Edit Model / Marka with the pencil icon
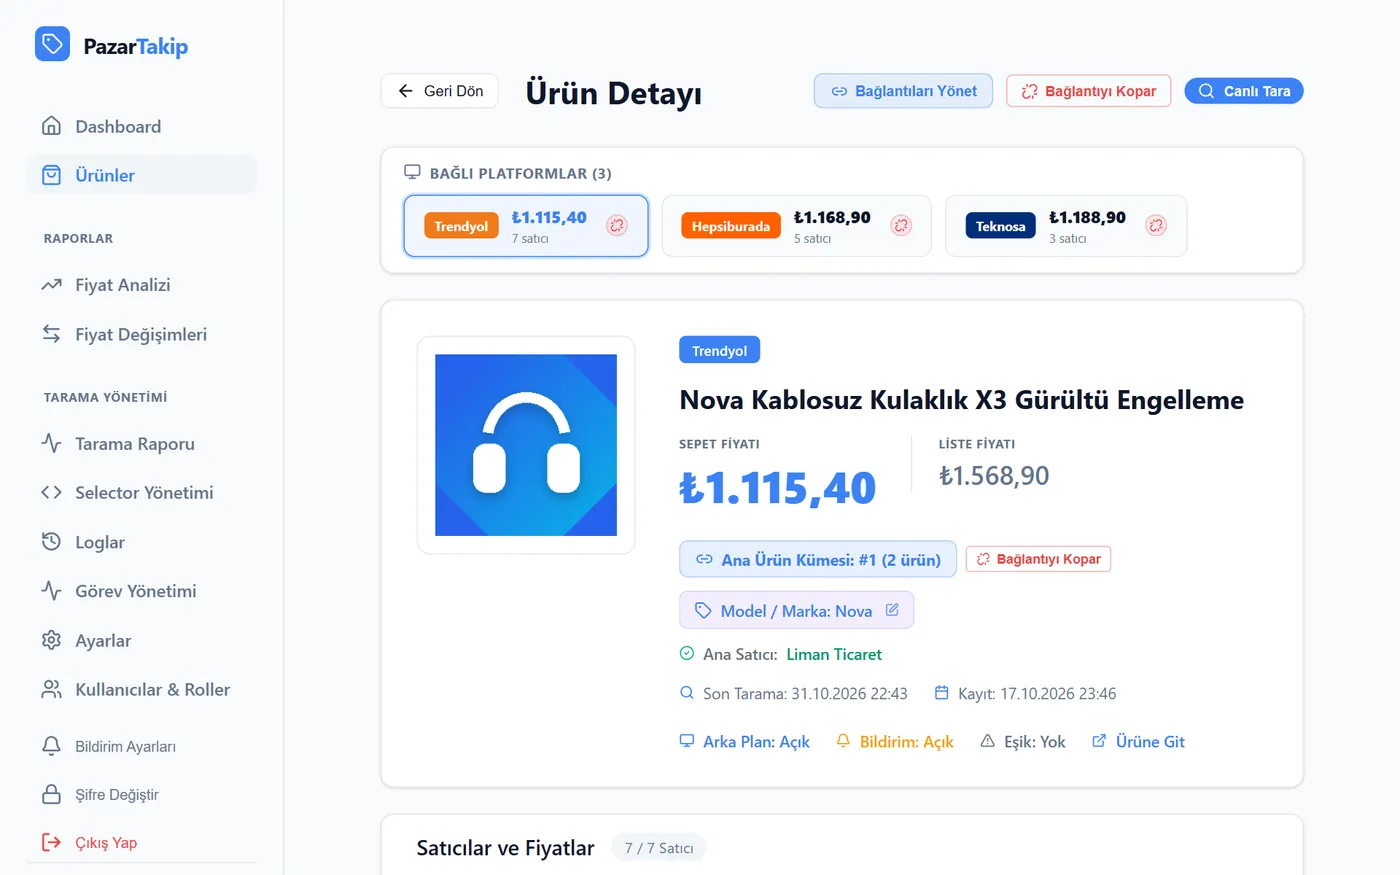 tap(892, 610)
